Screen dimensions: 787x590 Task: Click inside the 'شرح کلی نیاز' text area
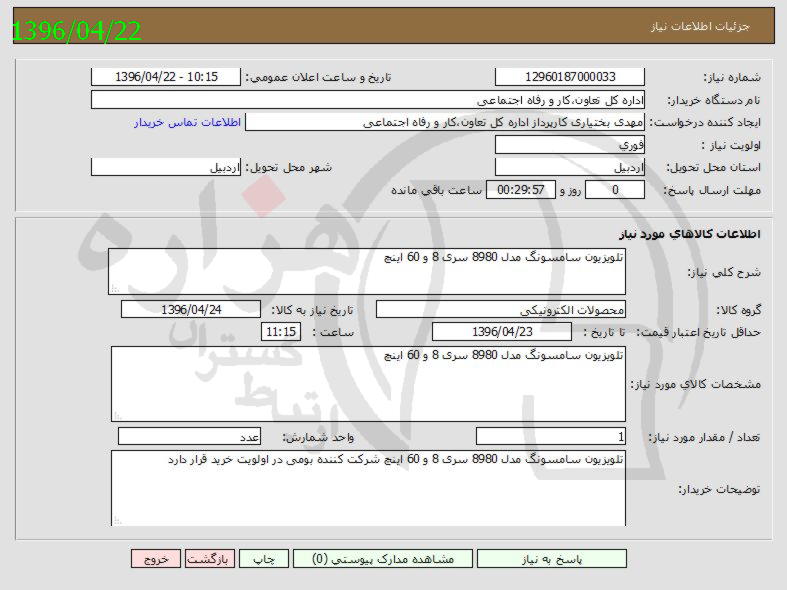(367, 272)
